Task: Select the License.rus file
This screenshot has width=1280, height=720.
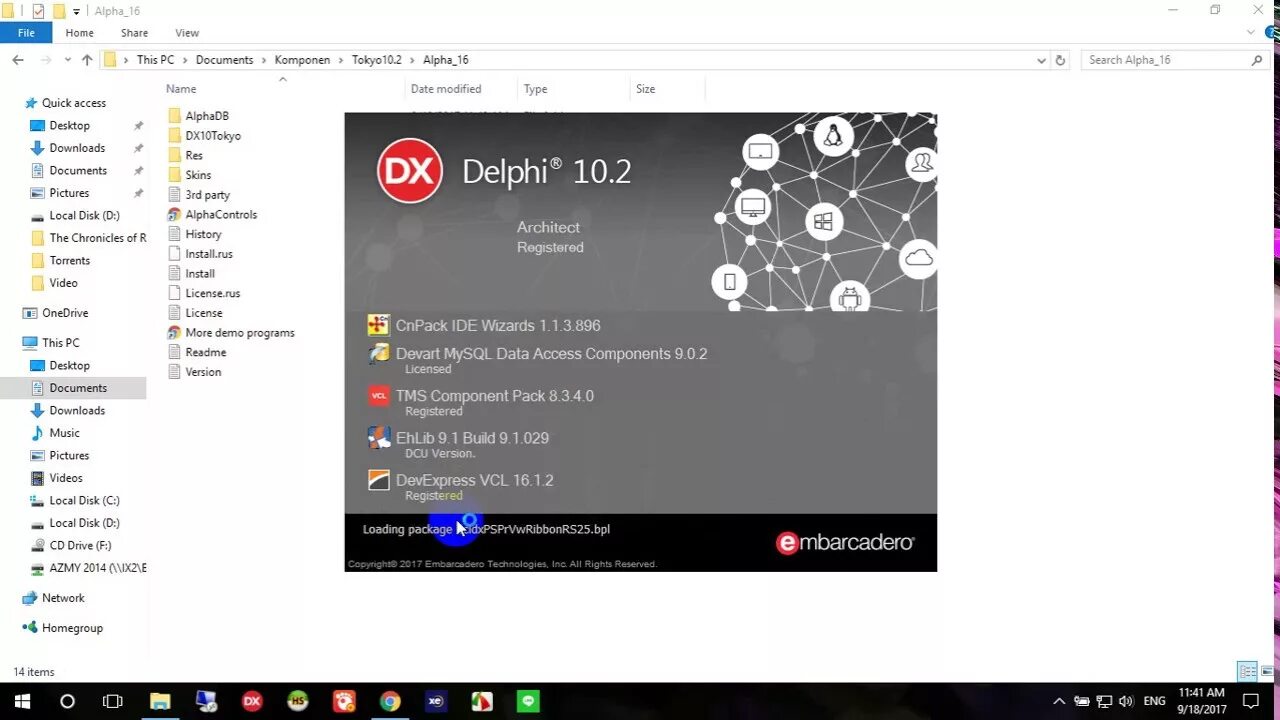Action: click(x=212, y=293)
